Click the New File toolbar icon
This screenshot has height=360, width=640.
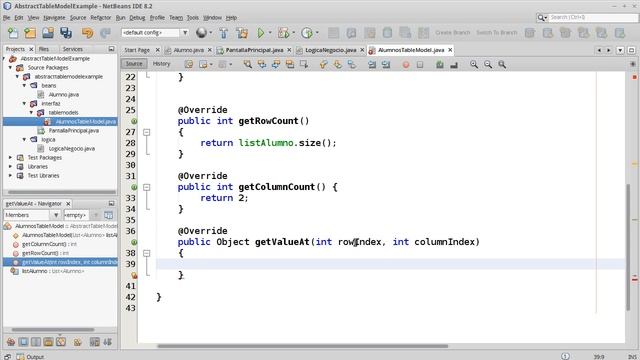tap(13, 33)
